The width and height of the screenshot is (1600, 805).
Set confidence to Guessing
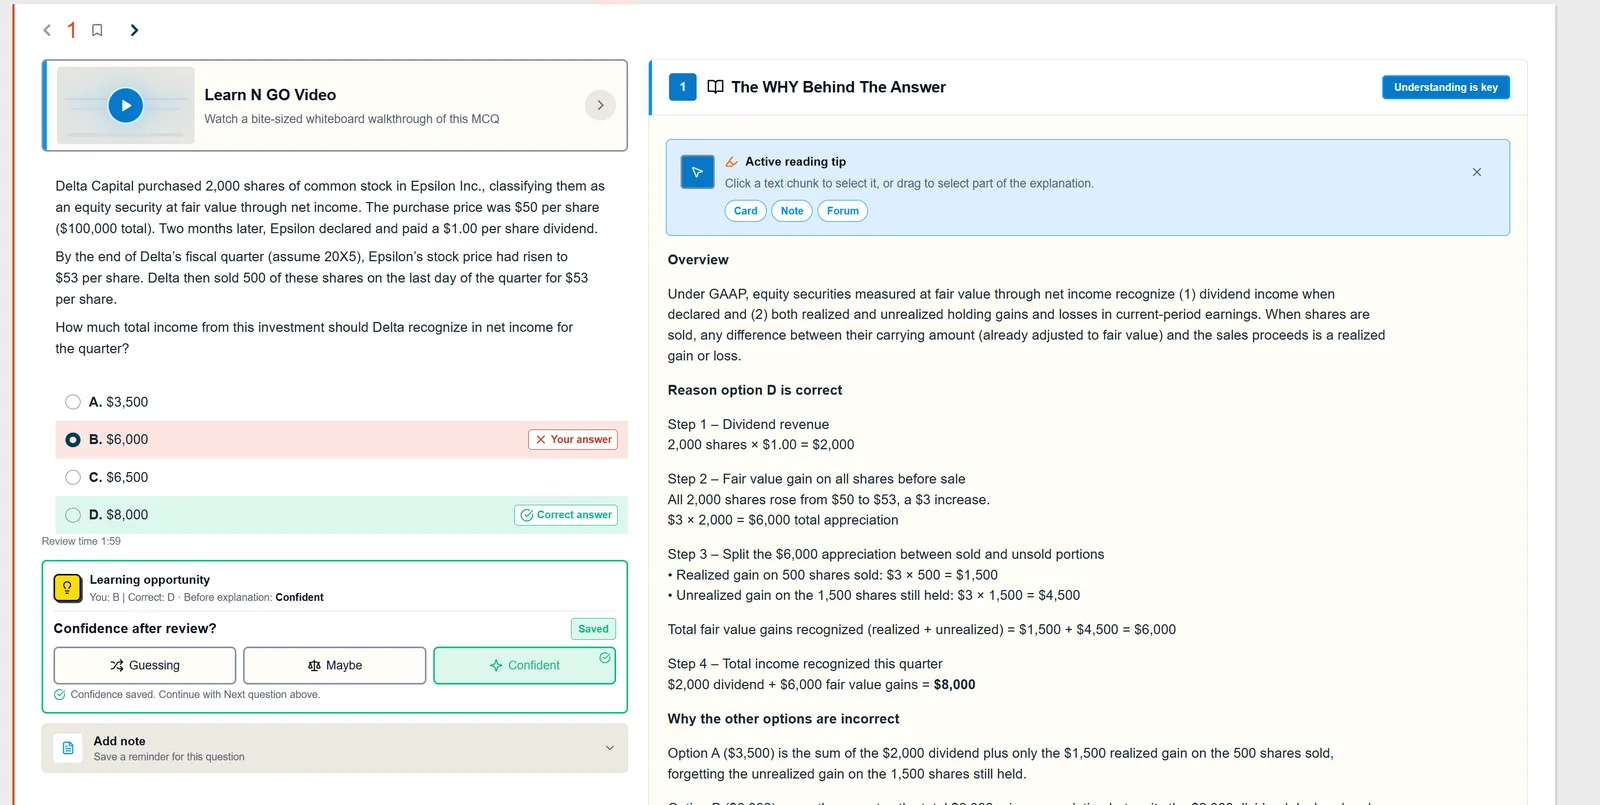[x=145, y=665]
